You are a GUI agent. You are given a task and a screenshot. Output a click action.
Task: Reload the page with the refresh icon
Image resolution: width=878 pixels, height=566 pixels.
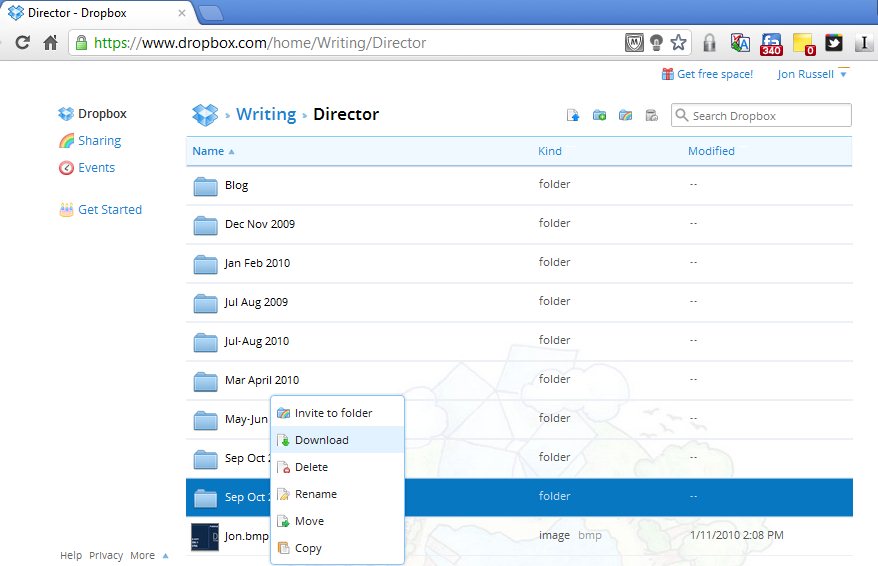pos(22,43)
